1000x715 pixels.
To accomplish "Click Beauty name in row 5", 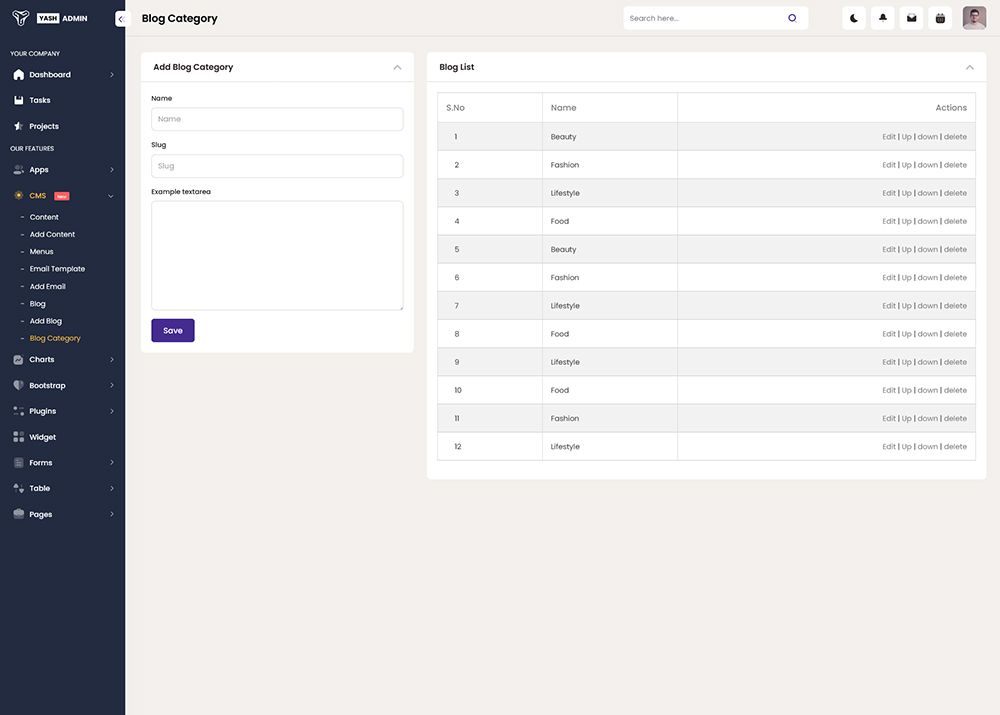I will (563, 249).
